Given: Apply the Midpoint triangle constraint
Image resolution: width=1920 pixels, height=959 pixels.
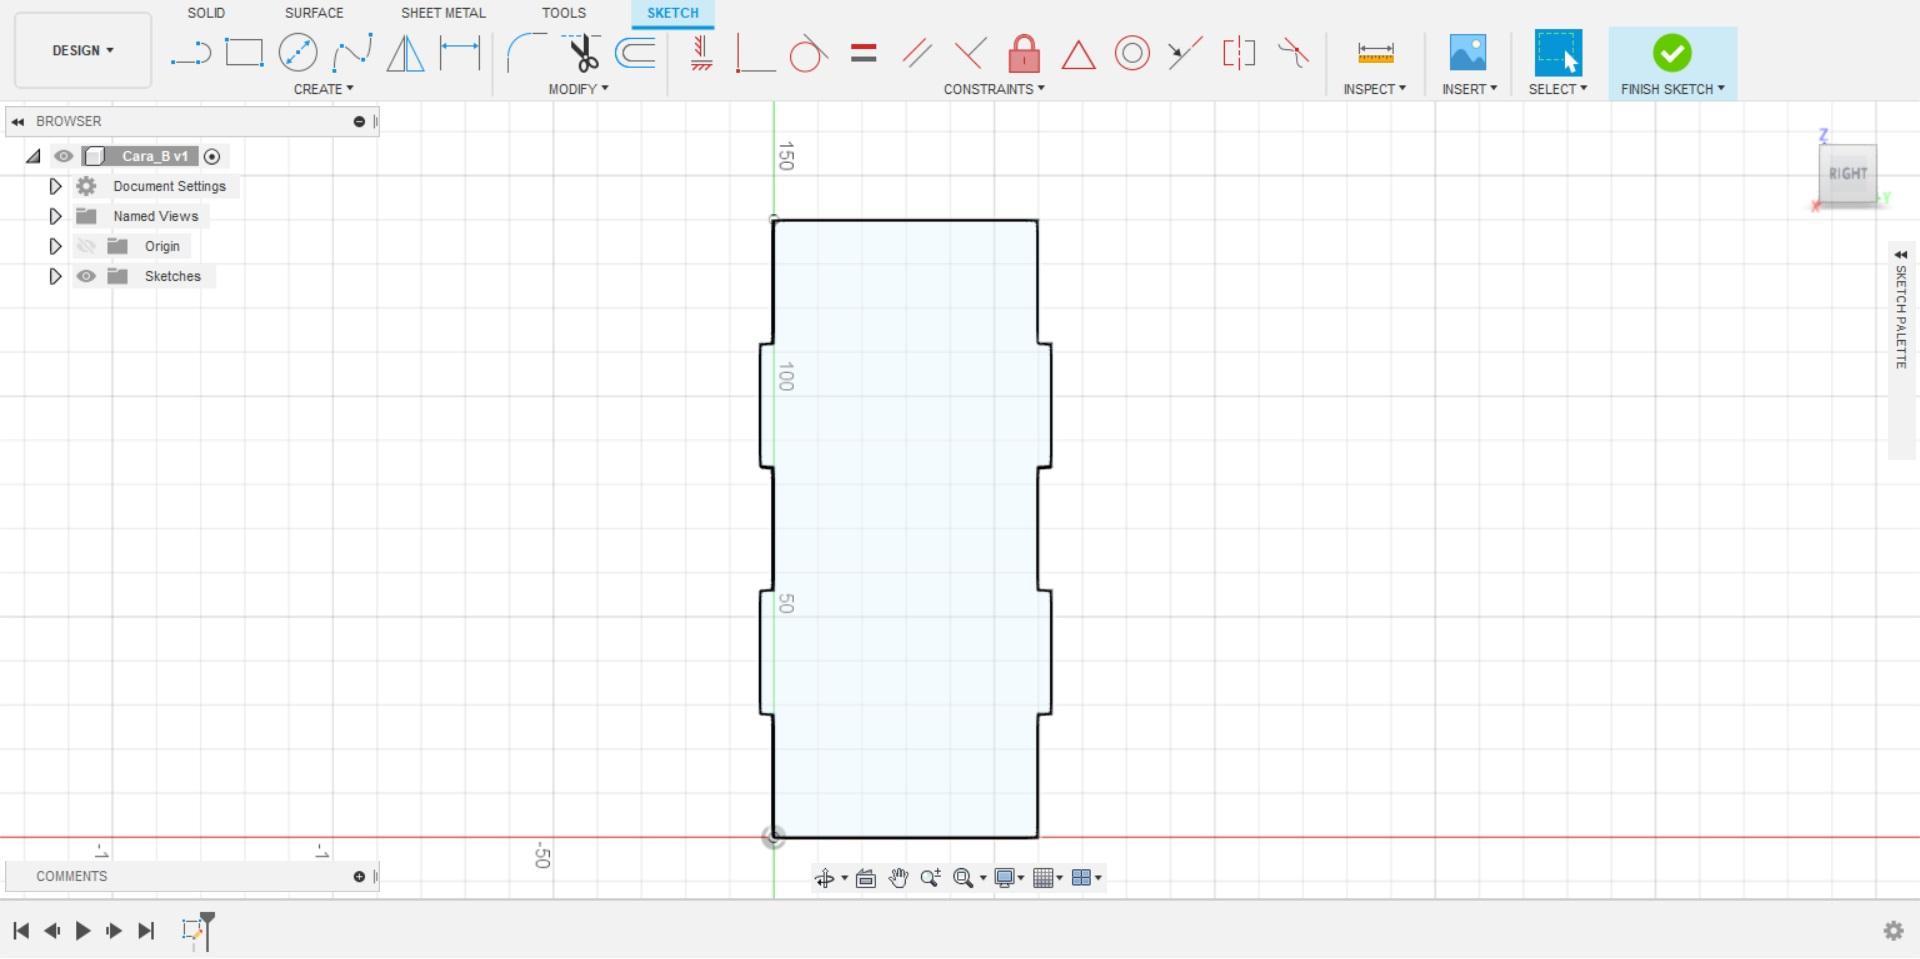Looking at the screenshot, I should (1078, 54).
